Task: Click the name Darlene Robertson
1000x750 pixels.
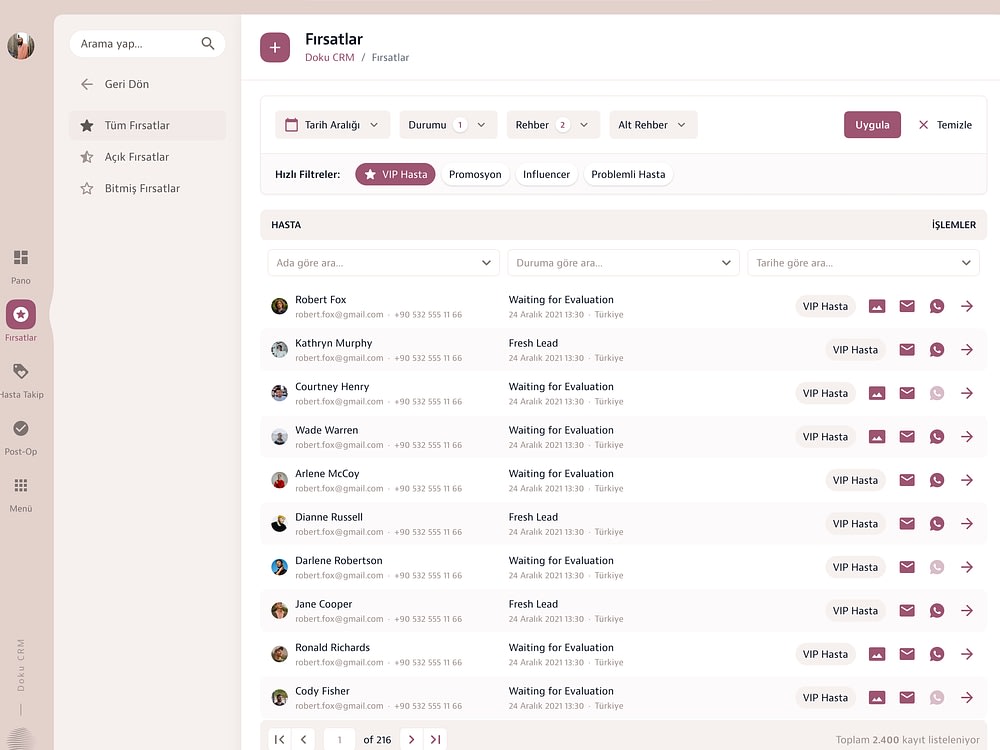Action: [x=339, y=560]
